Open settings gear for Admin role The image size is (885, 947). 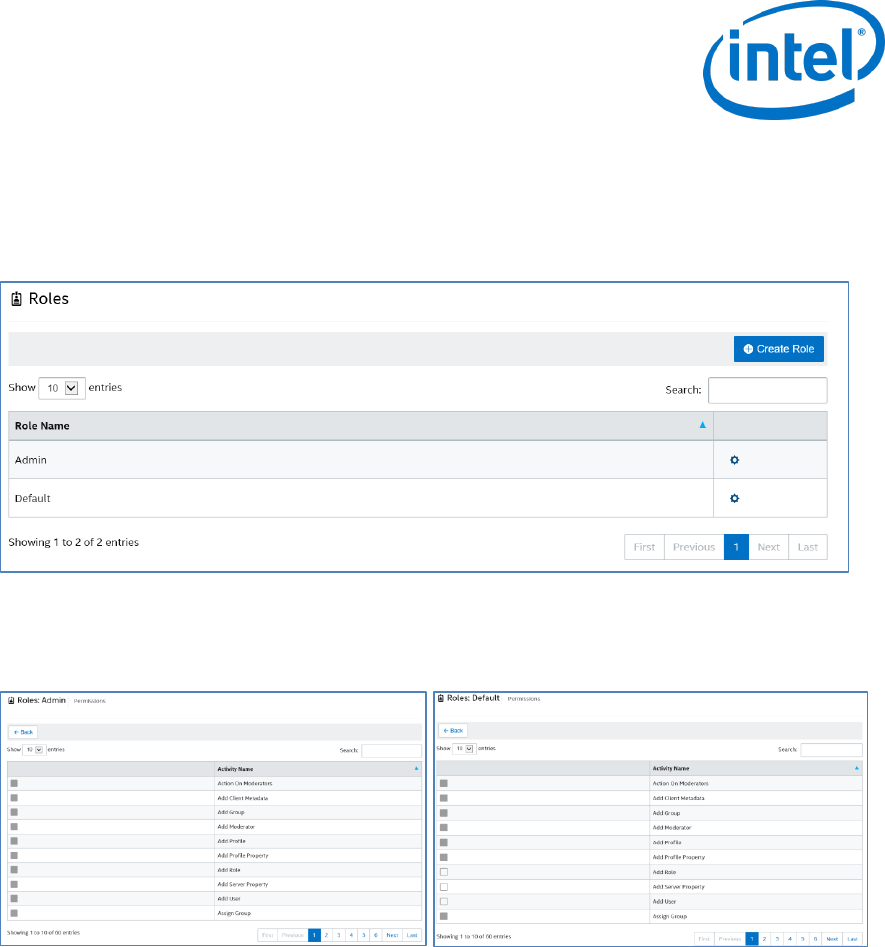point(734,460)
